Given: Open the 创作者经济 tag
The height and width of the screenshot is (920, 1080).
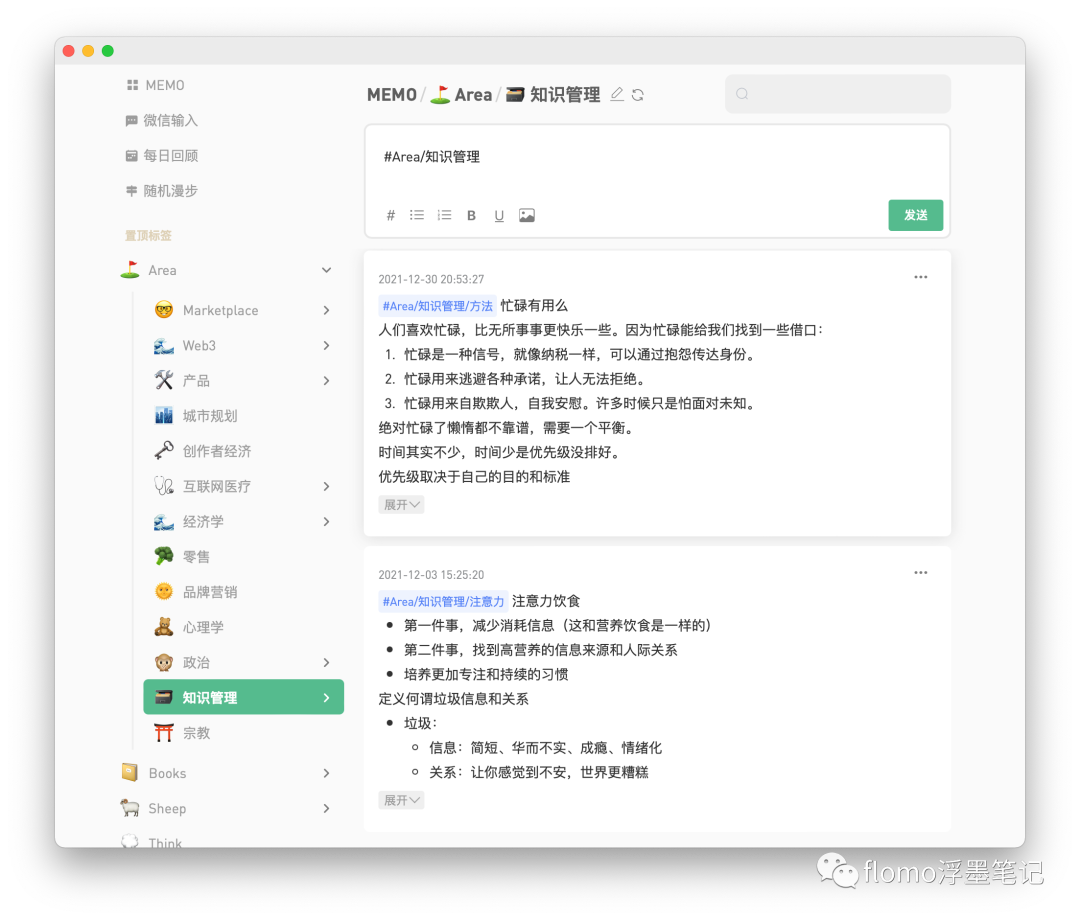Looking at the screenshot, I should coord(243,451).
